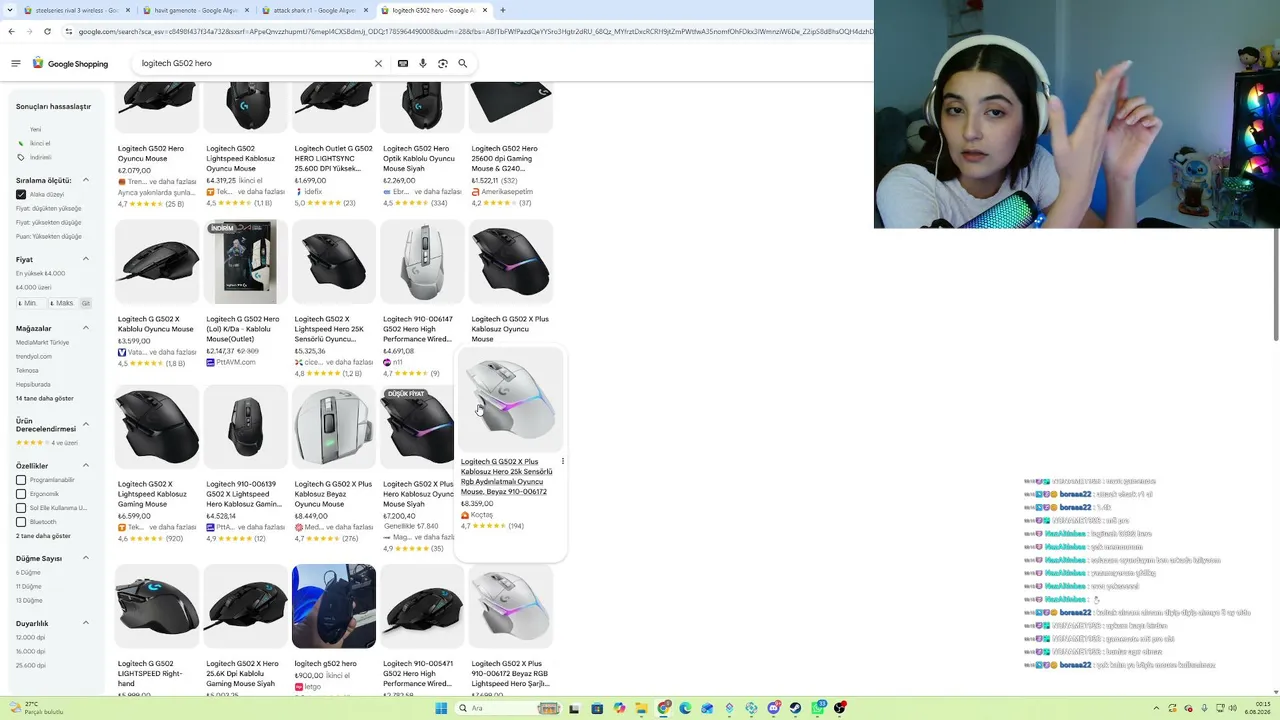Open the weather widget showing 27°C

pyautogui.click(x=35, y=708)
